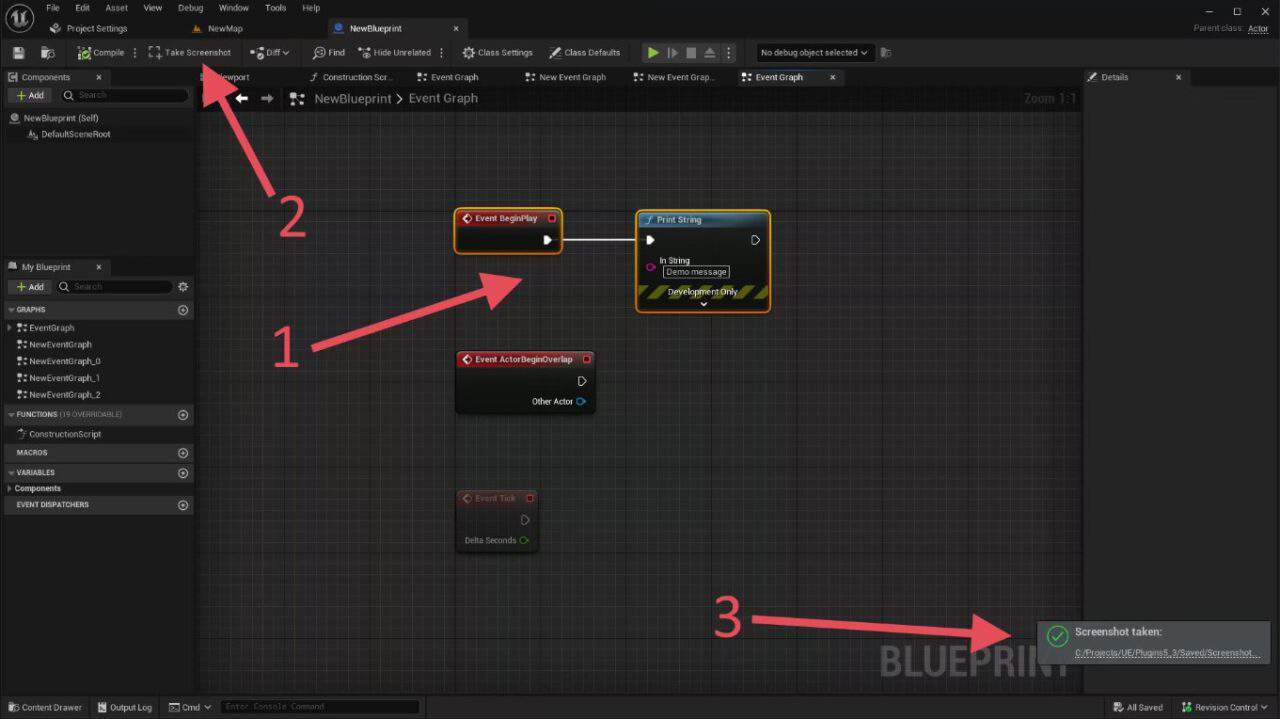
Task: Select NewBlueprint (Self) in Components
Action: tap(60, 118)
